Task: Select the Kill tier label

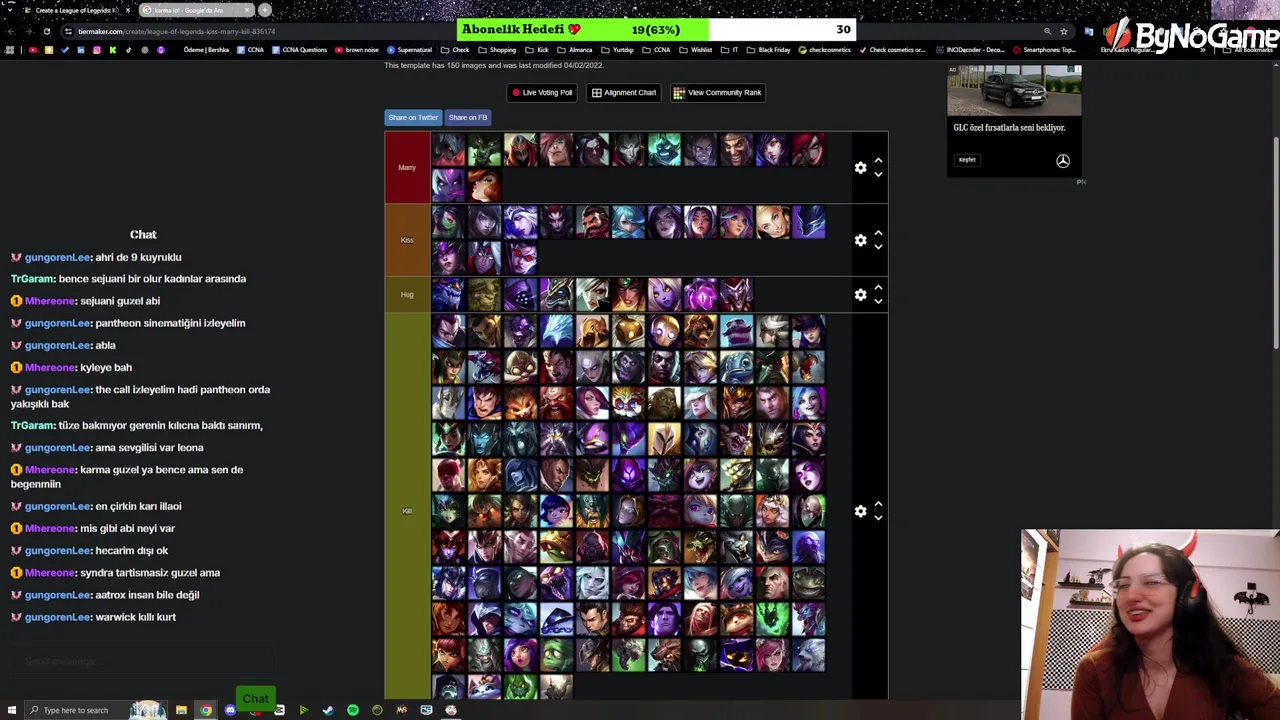Action: [407, 511]
